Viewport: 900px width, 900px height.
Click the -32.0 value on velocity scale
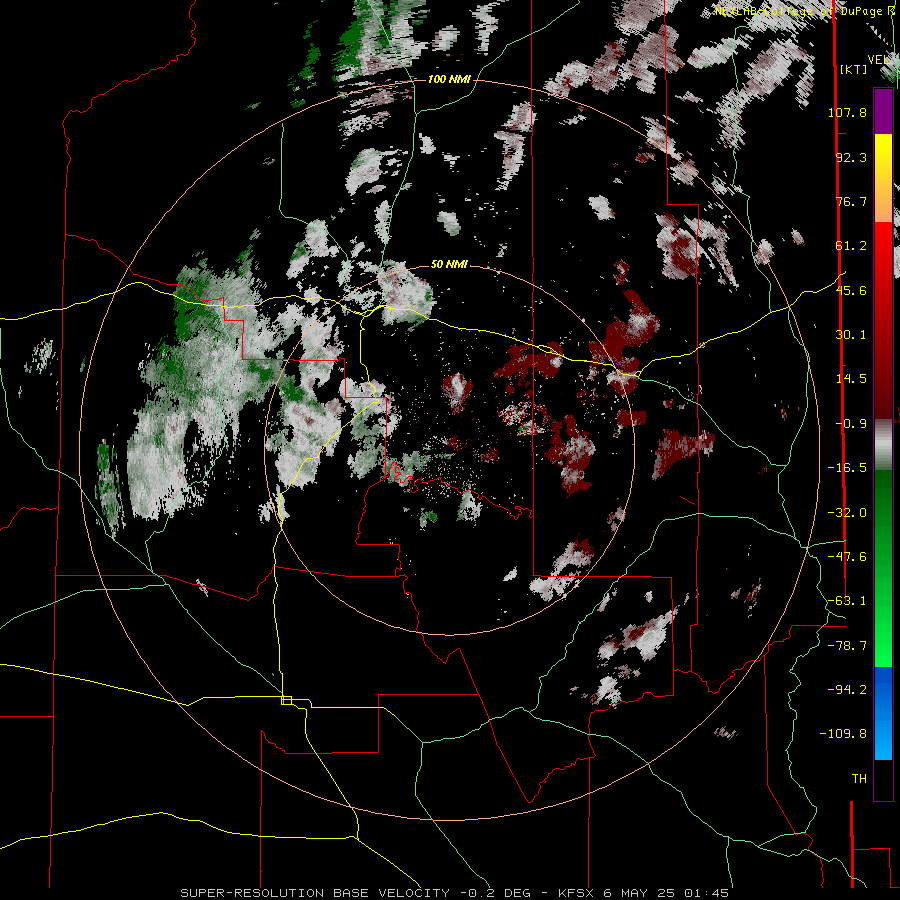tap(847, 513)
